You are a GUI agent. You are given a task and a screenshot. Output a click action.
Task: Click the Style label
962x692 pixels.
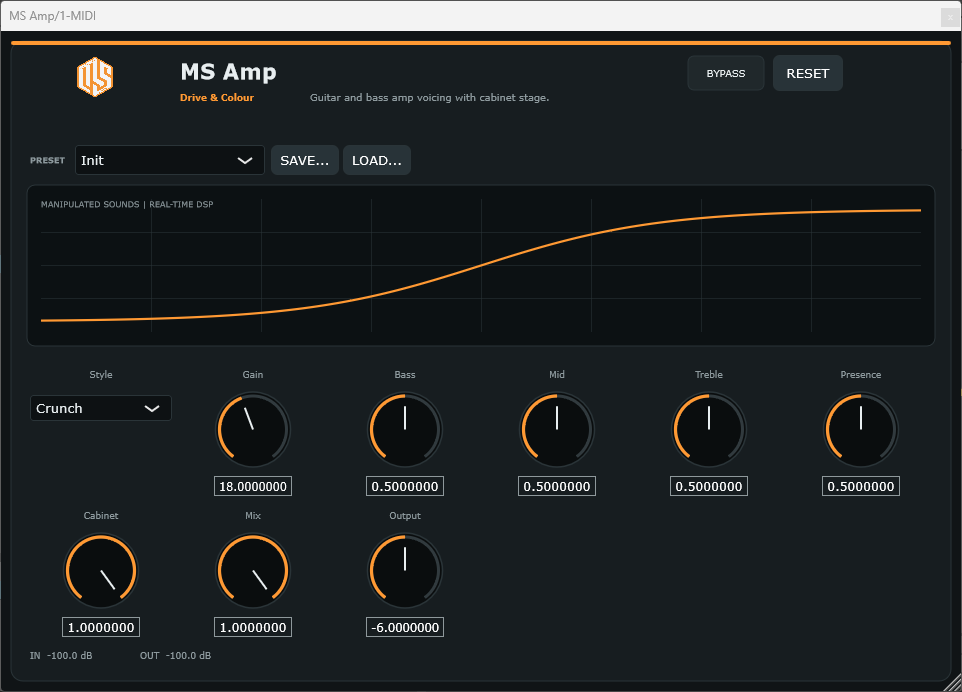[x=101, y=374]
